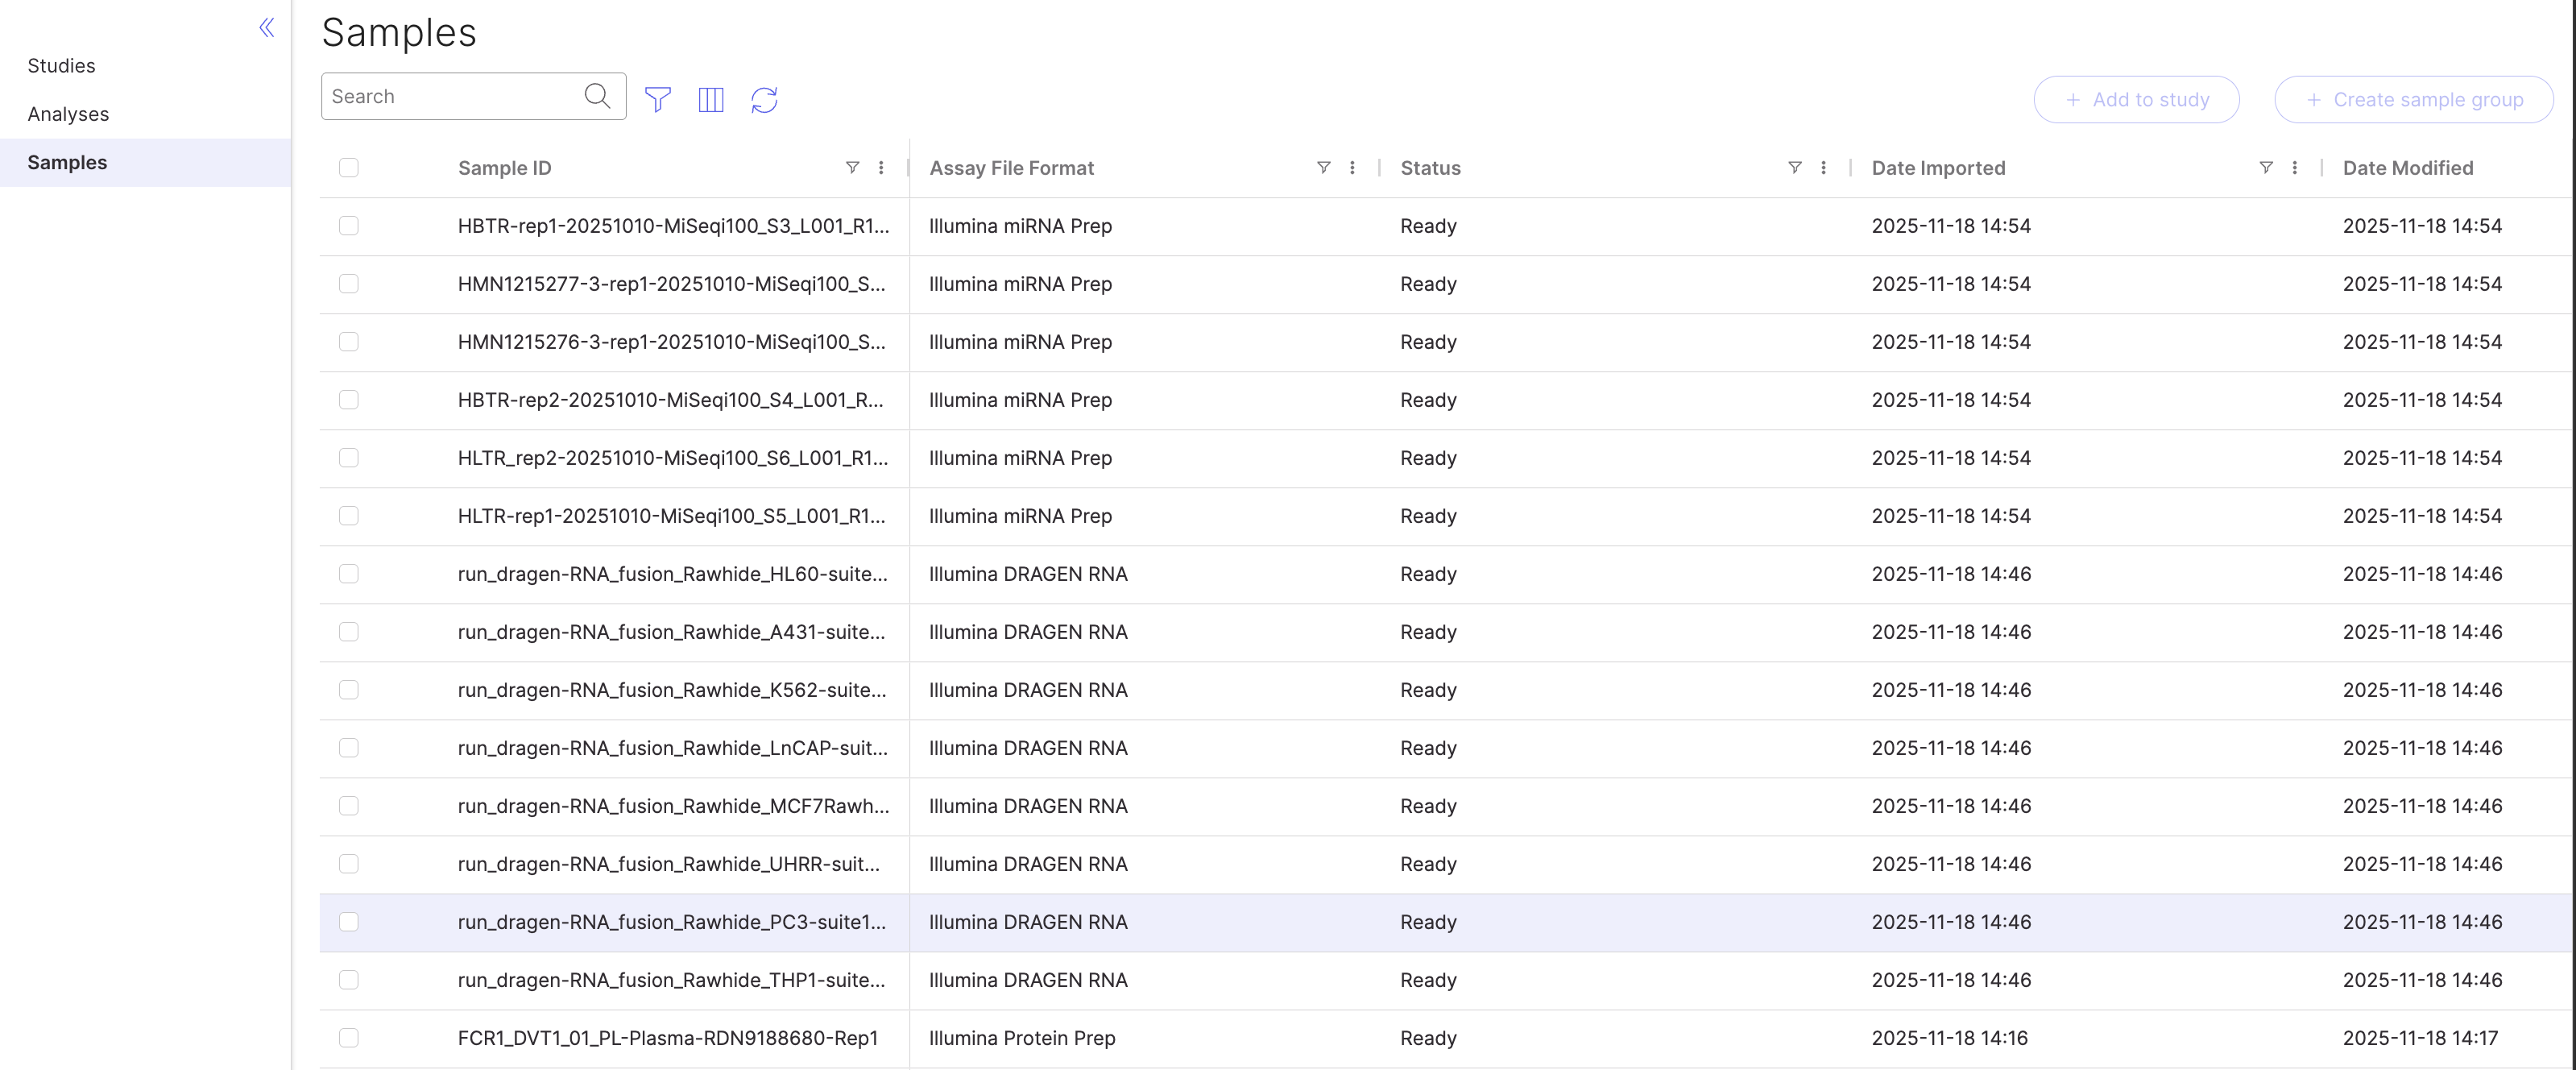Focus the Search input field

pos(450,96)
